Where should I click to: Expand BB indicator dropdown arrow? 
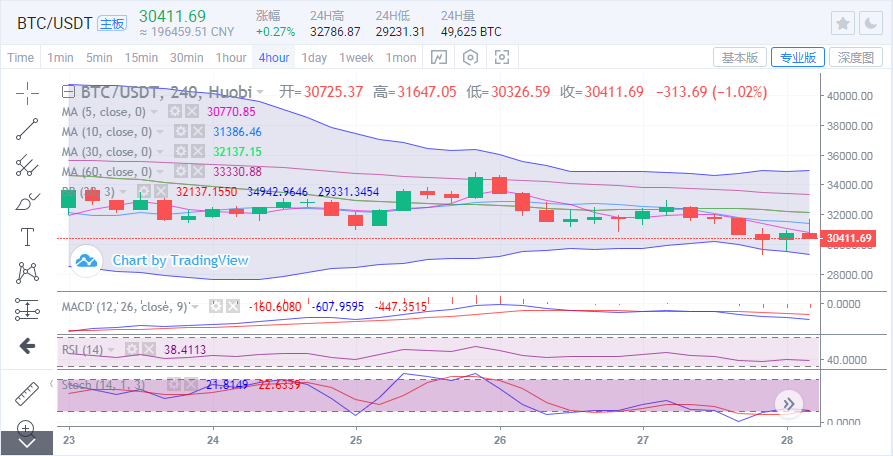click(x=125, y=192)
